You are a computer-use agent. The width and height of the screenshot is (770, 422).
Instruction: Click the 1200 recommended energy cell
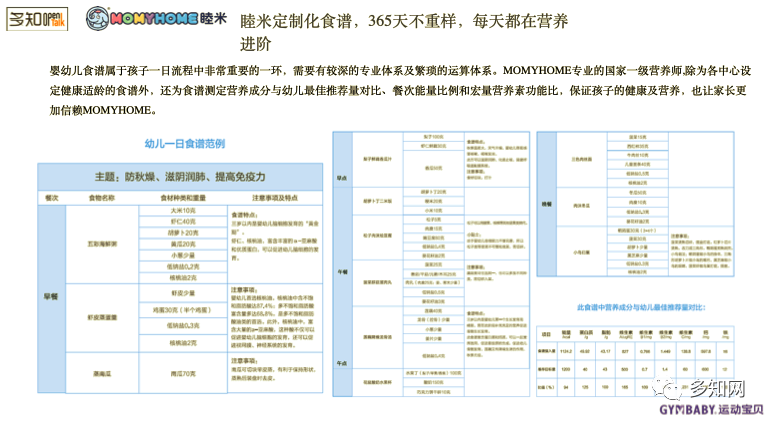coord(566,369)
